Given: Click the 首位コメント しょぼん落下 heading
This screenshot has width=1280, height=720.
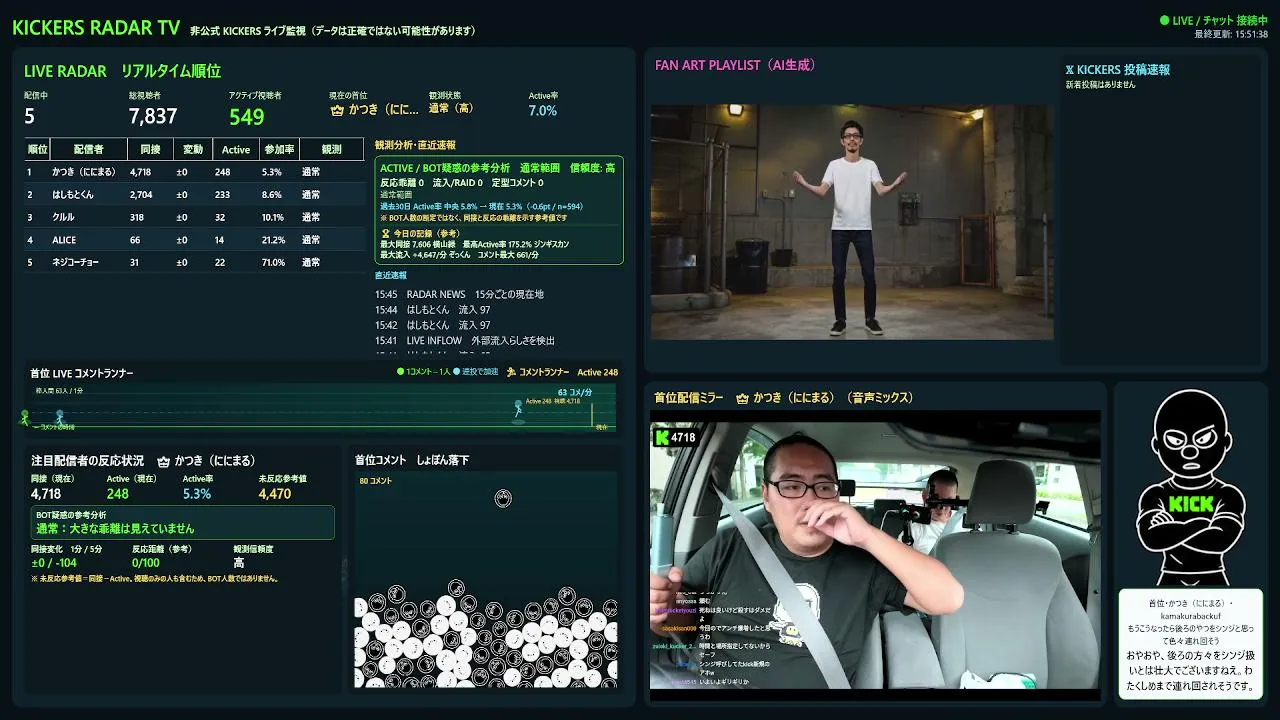Looking at the screenshot, I should (412, 460).
